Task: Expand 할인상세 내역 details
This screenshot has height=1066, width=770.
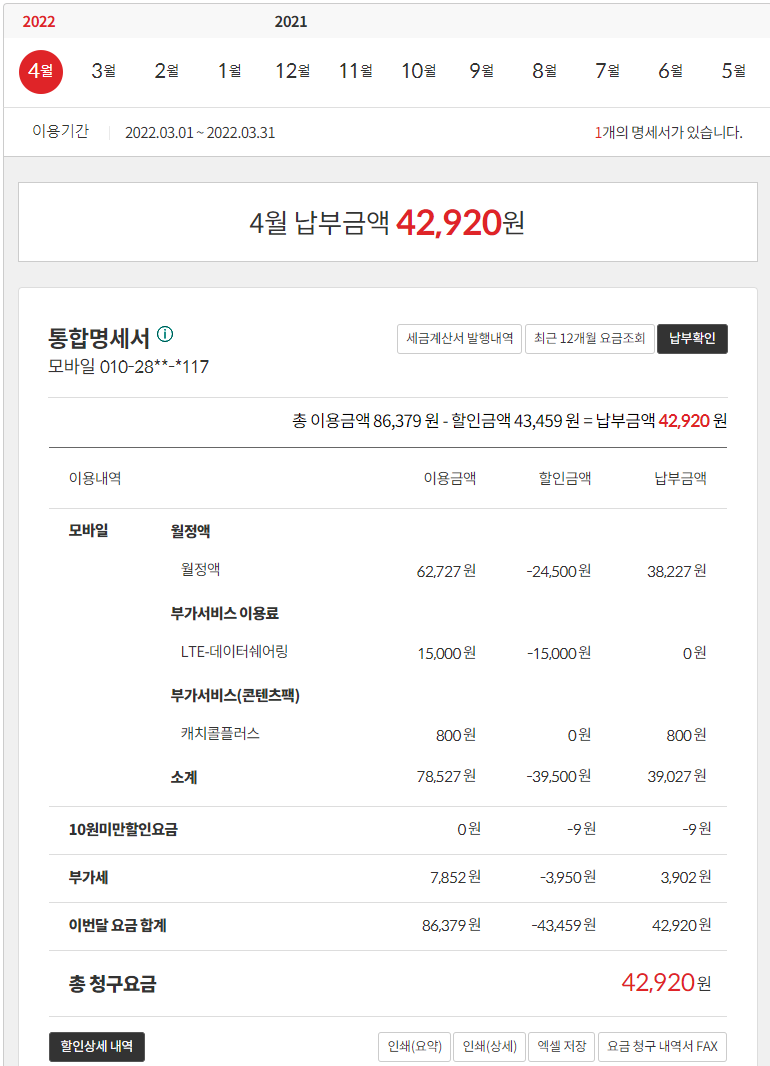Action: coord(97,1047)
